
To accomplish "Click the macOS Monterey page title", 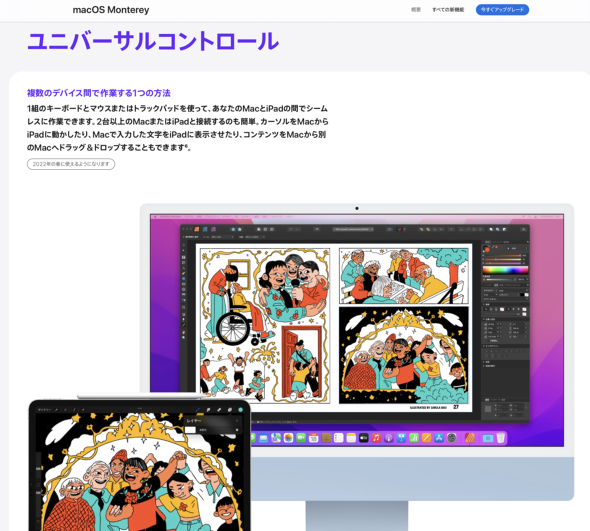I will point(111,10).
